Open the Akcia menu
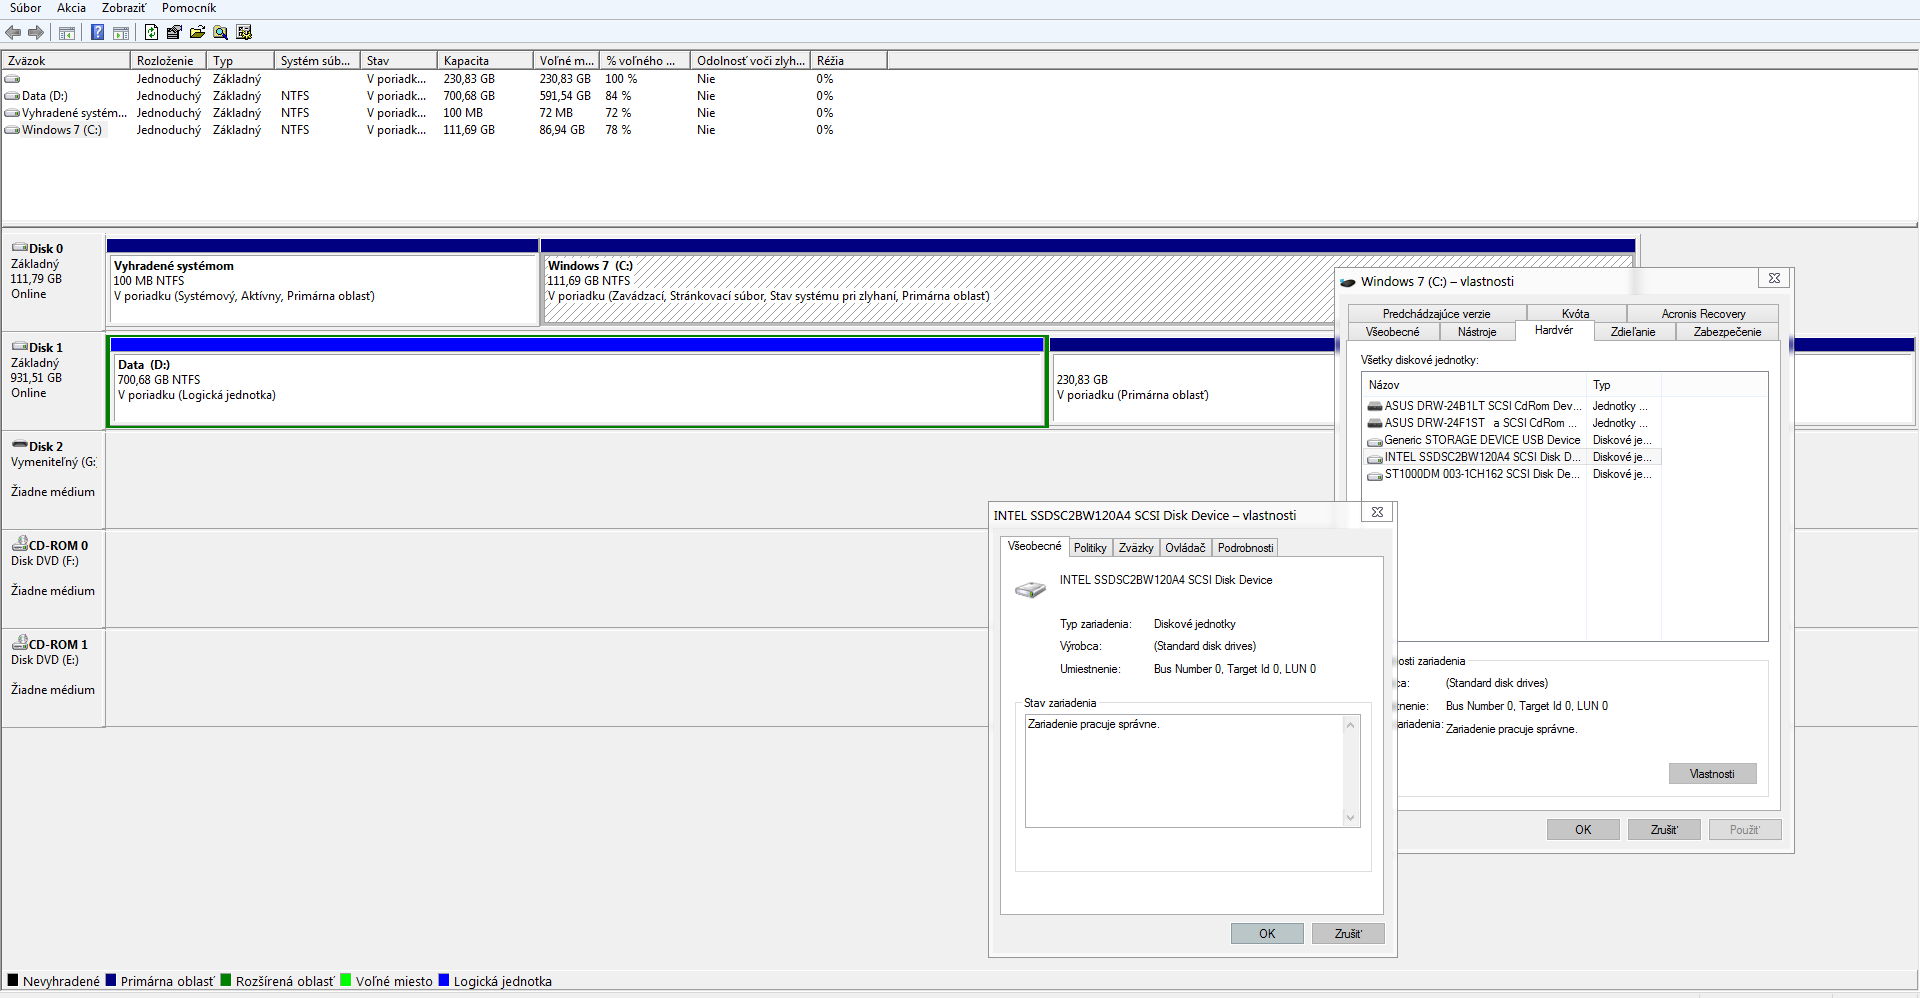The height and width of the screenshot is (998, 1920). [x=71, y=8]
